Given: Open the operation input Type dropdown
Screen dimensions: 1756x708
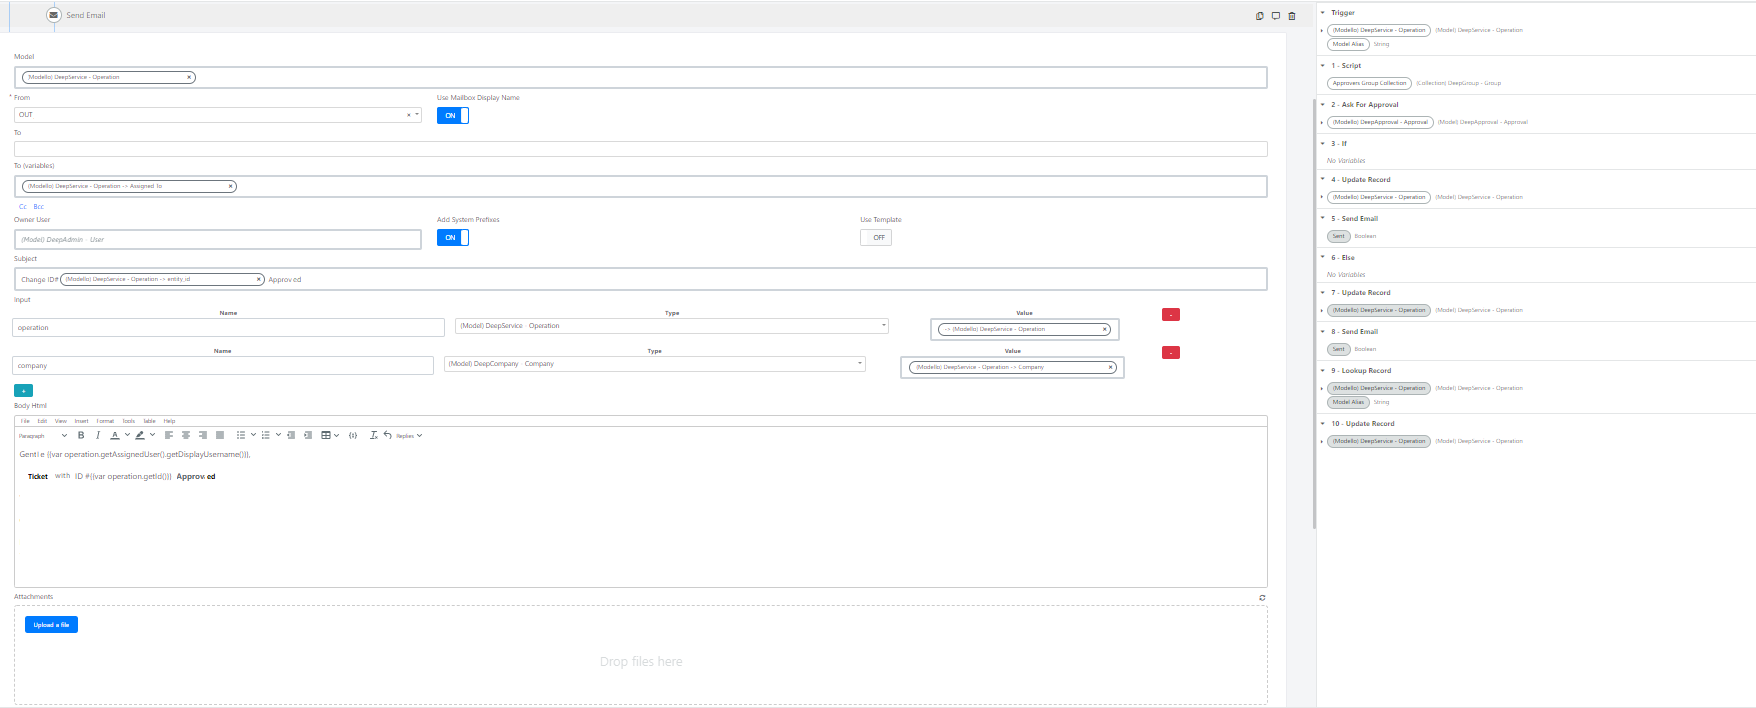Looking at the screenshot, I should tap(884, 325).
